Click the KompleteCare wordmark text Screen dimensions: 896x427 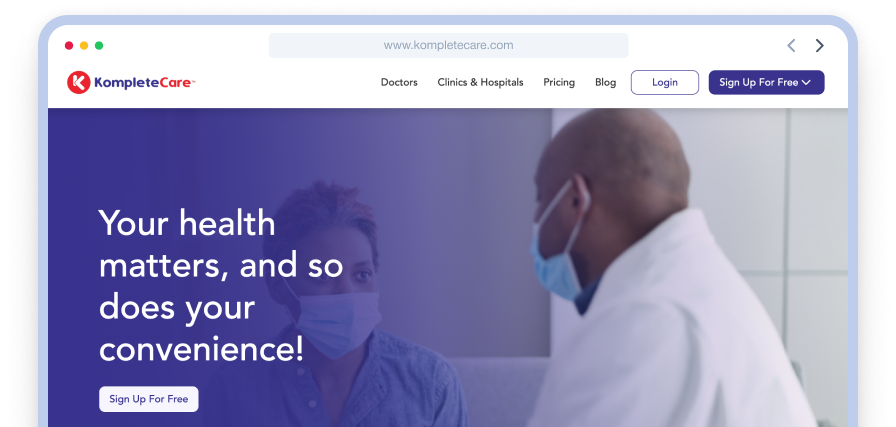pos(144,83)
